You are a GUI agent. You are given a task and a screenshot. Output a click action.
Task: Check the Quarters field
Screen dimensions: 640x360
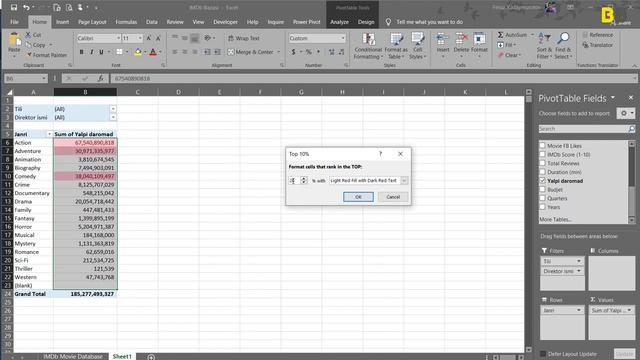click(x=542, y=198)
